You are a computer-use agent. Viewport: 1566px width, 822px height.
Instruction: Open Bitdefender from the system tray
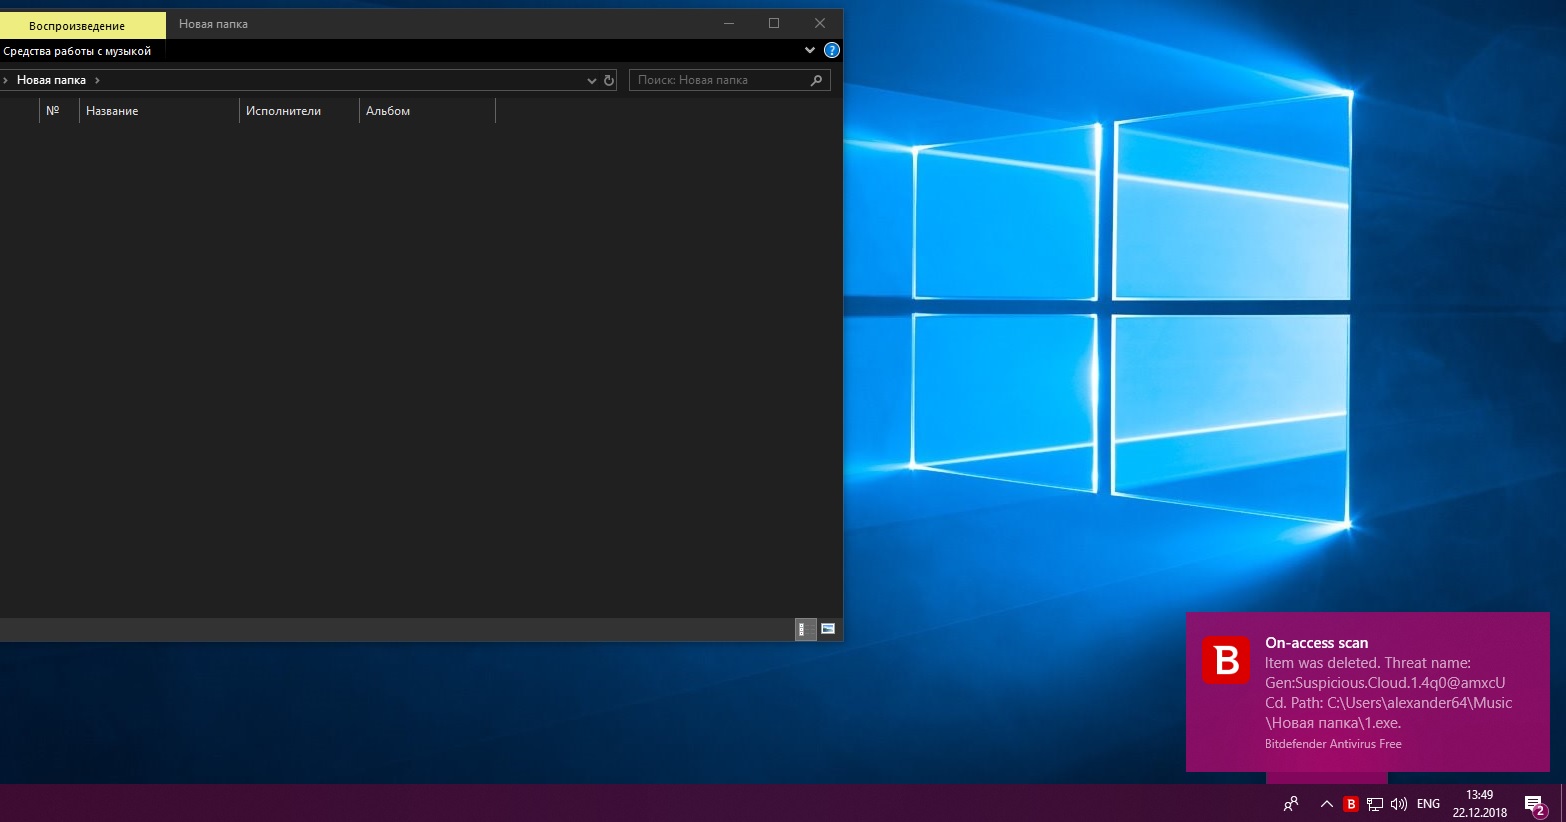(1351, 804)
